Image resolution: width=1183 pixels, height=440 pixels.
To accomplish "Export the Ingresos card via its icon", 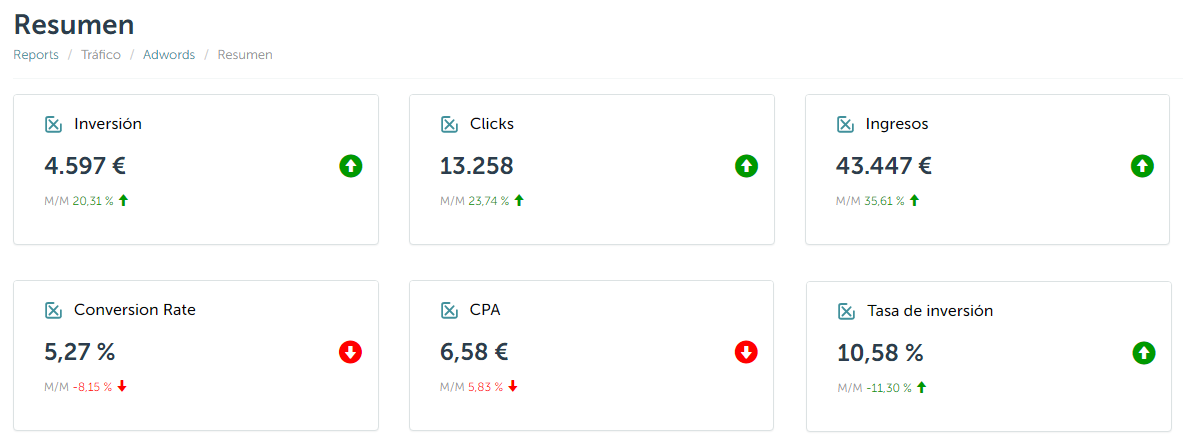I will coord(846,124).
